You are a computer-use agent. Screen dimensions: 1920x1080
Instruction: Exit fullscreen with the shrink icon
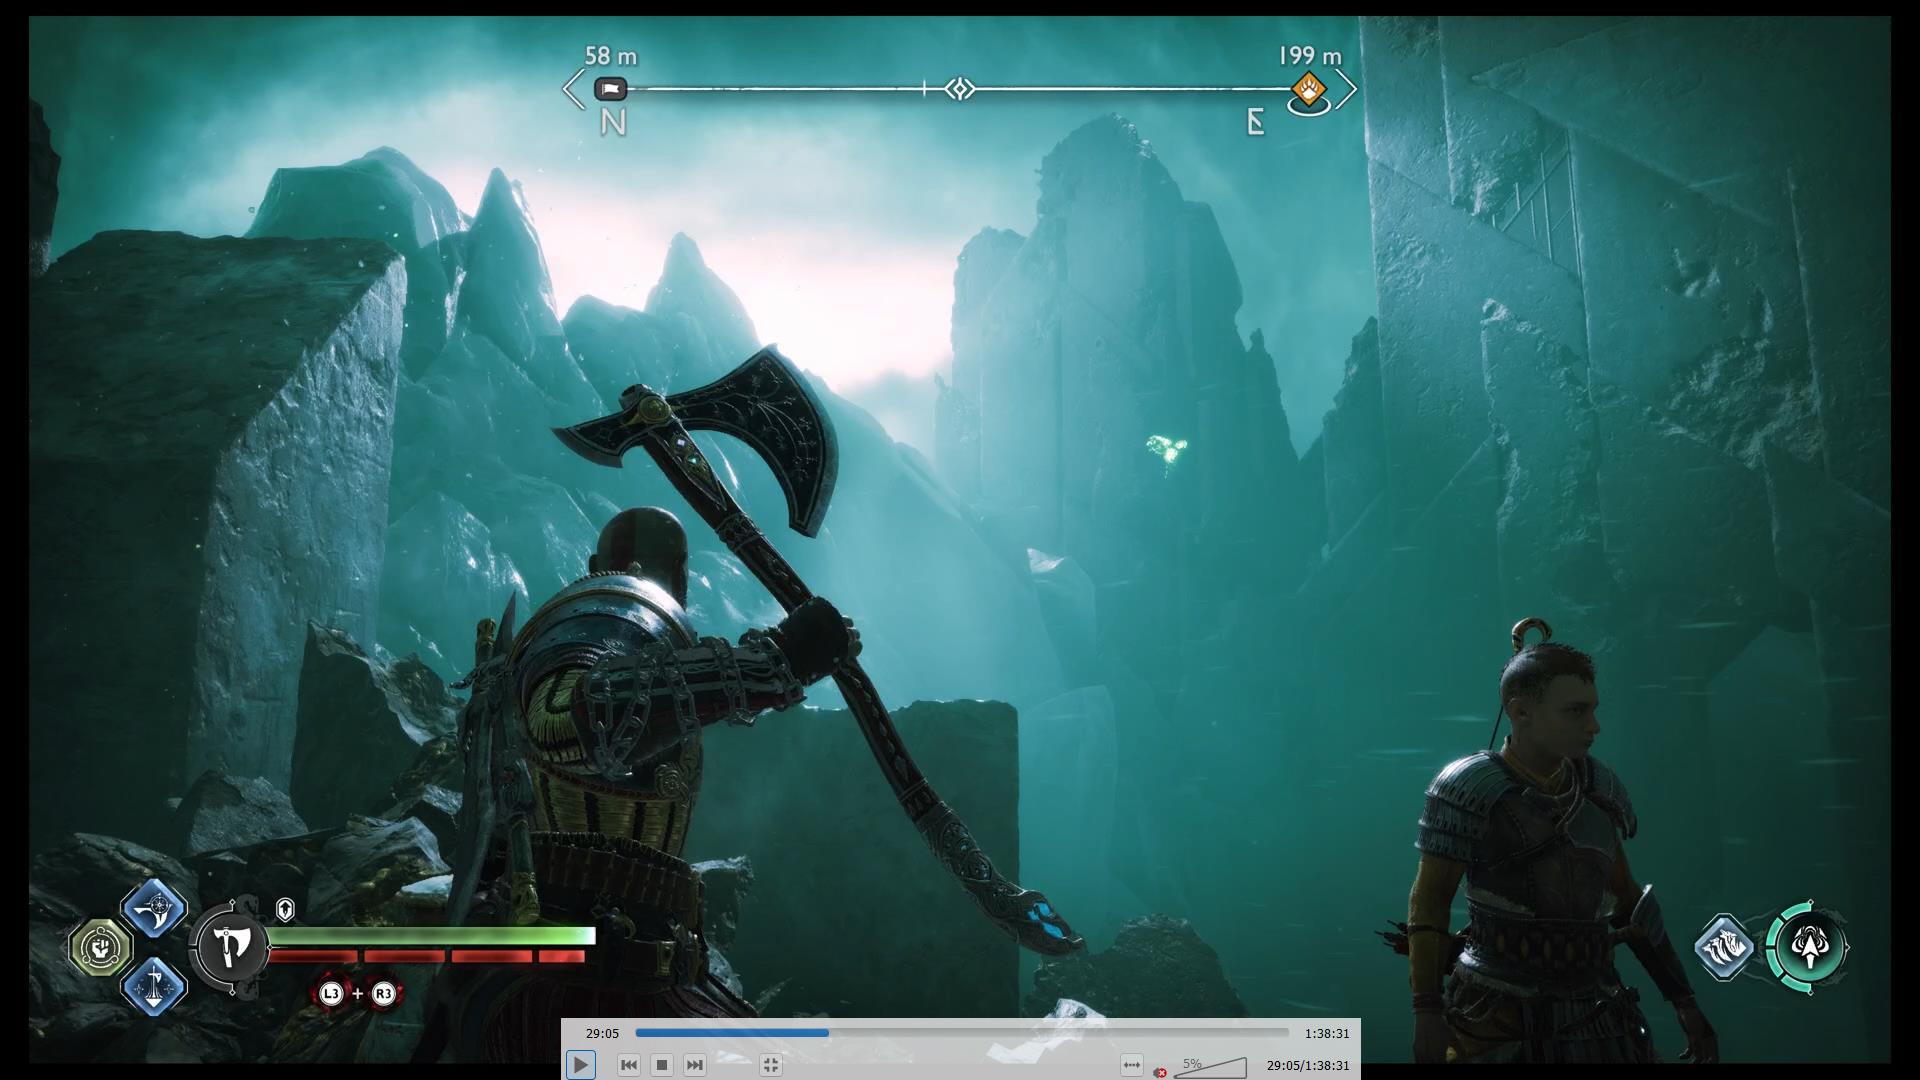click(x=770, y=1065)
